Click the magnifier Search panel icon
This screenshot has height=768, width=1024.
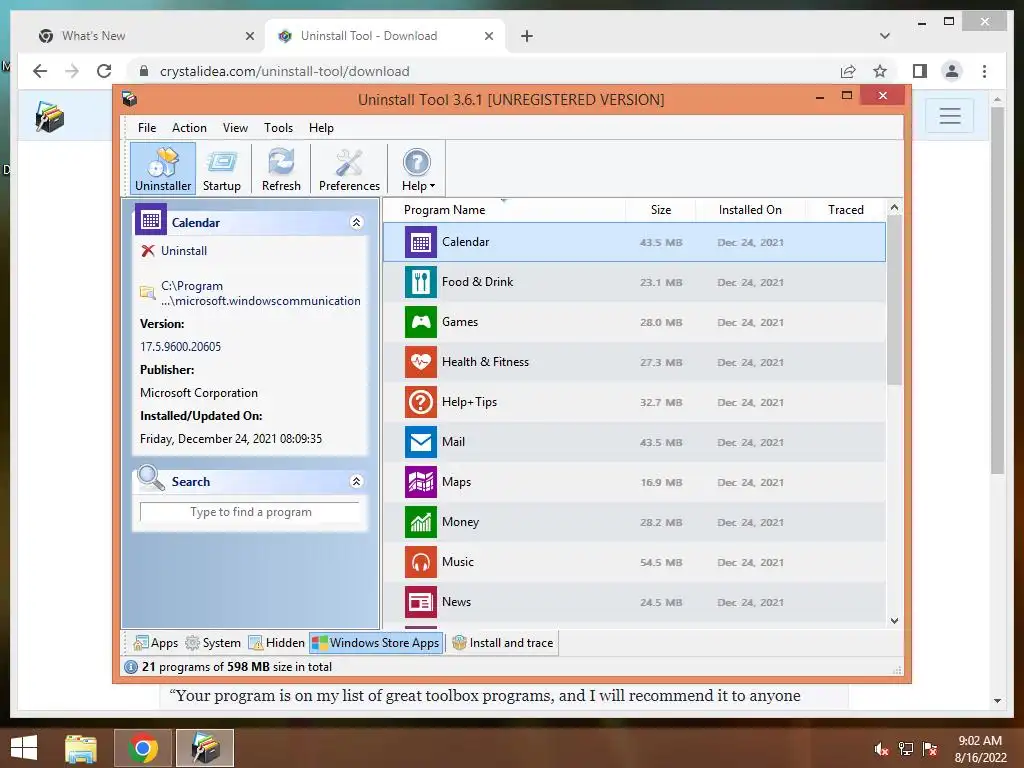pyautogui.click(x=151, y=478)
